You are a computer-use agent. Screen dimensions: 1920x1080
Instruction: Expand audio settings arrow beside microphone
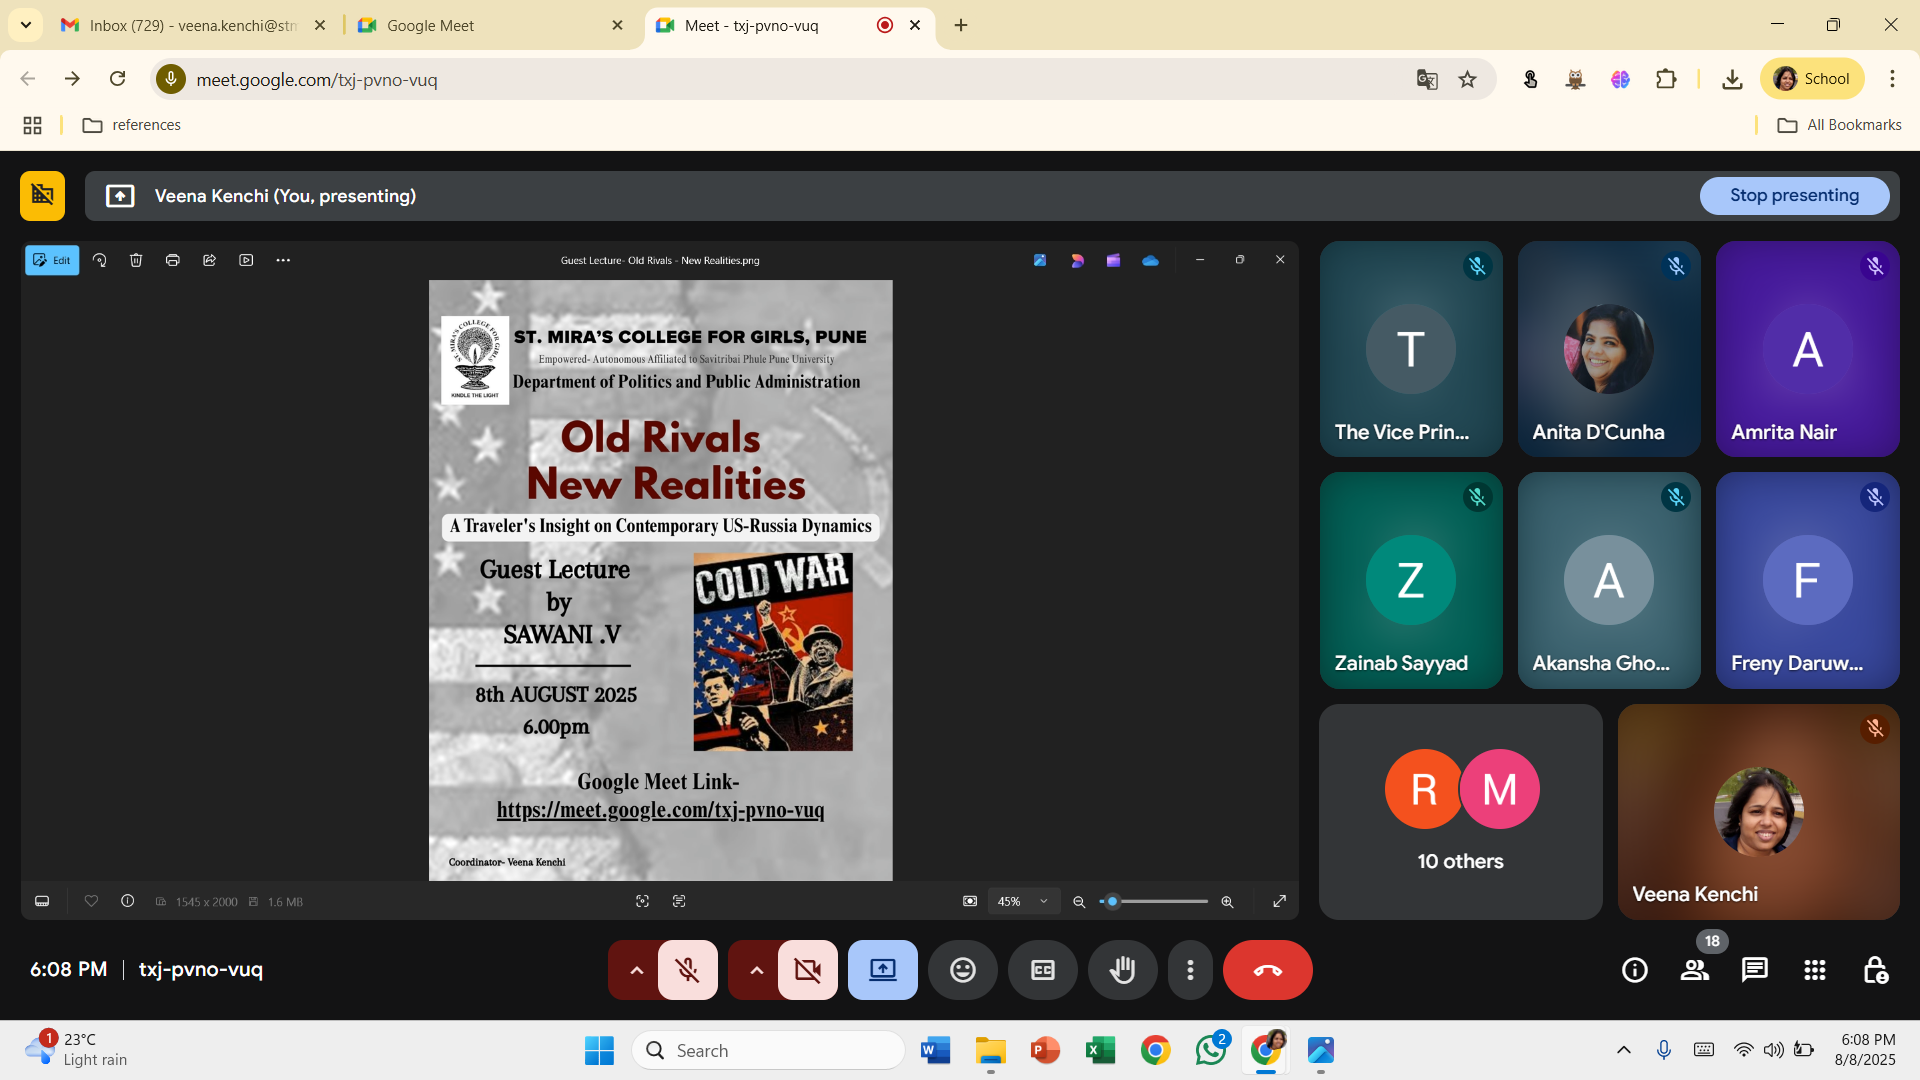point(636,970)
